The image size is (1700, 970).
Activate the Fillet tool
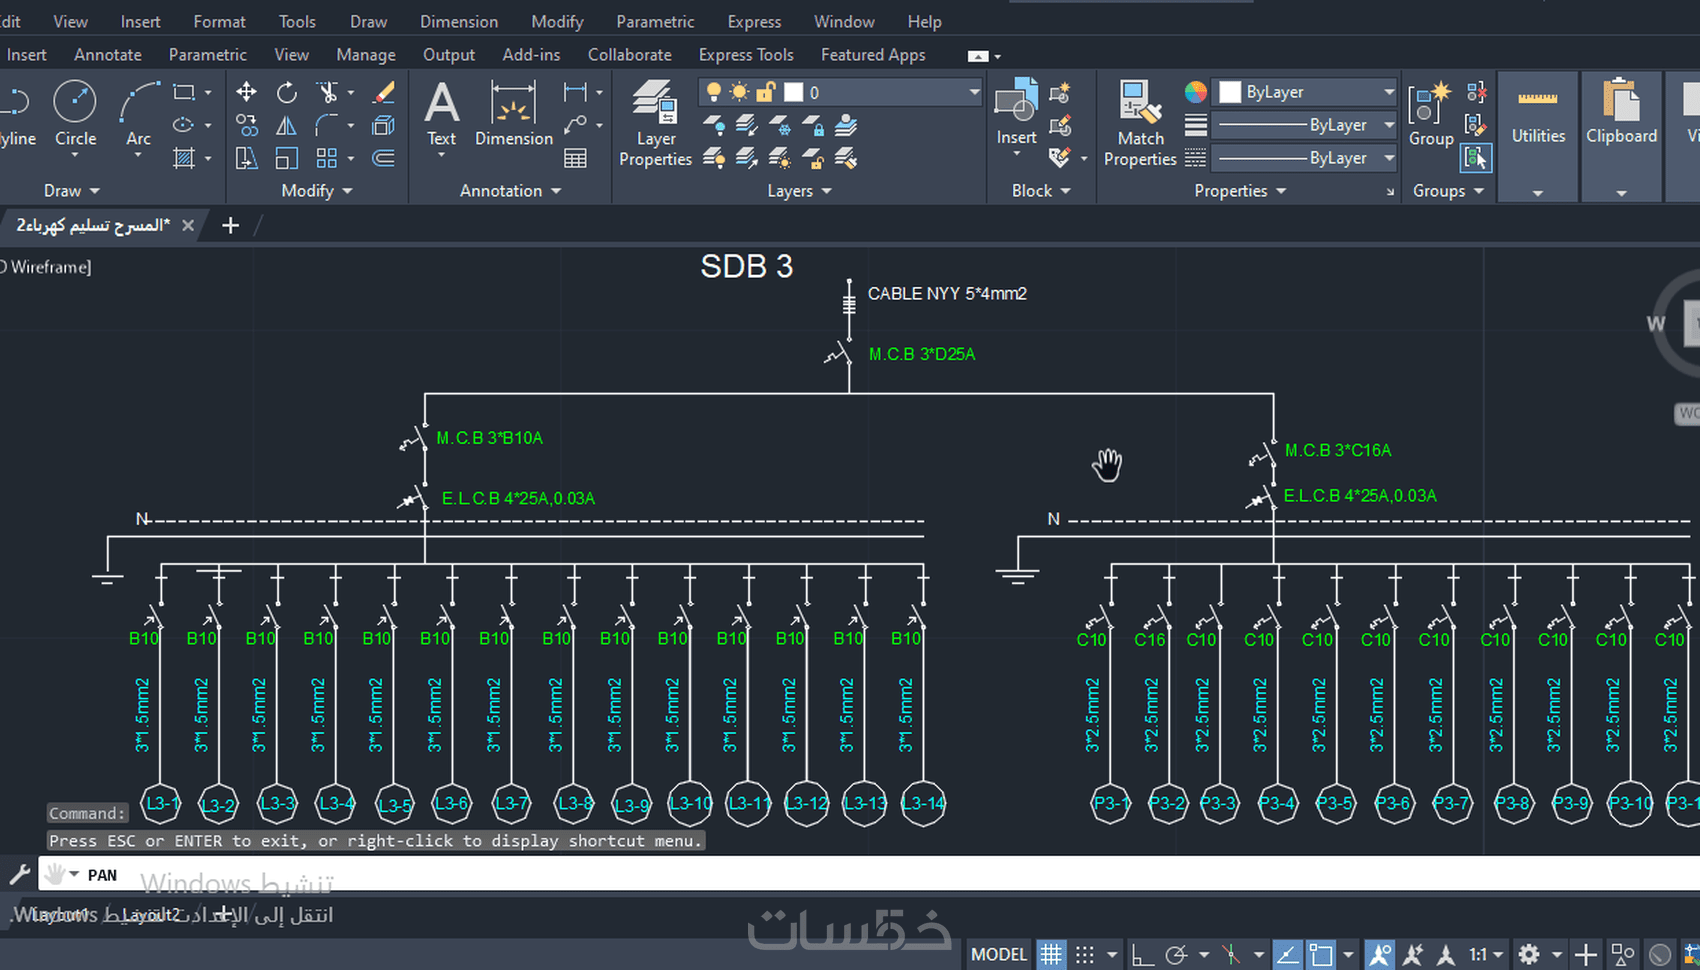327,126
